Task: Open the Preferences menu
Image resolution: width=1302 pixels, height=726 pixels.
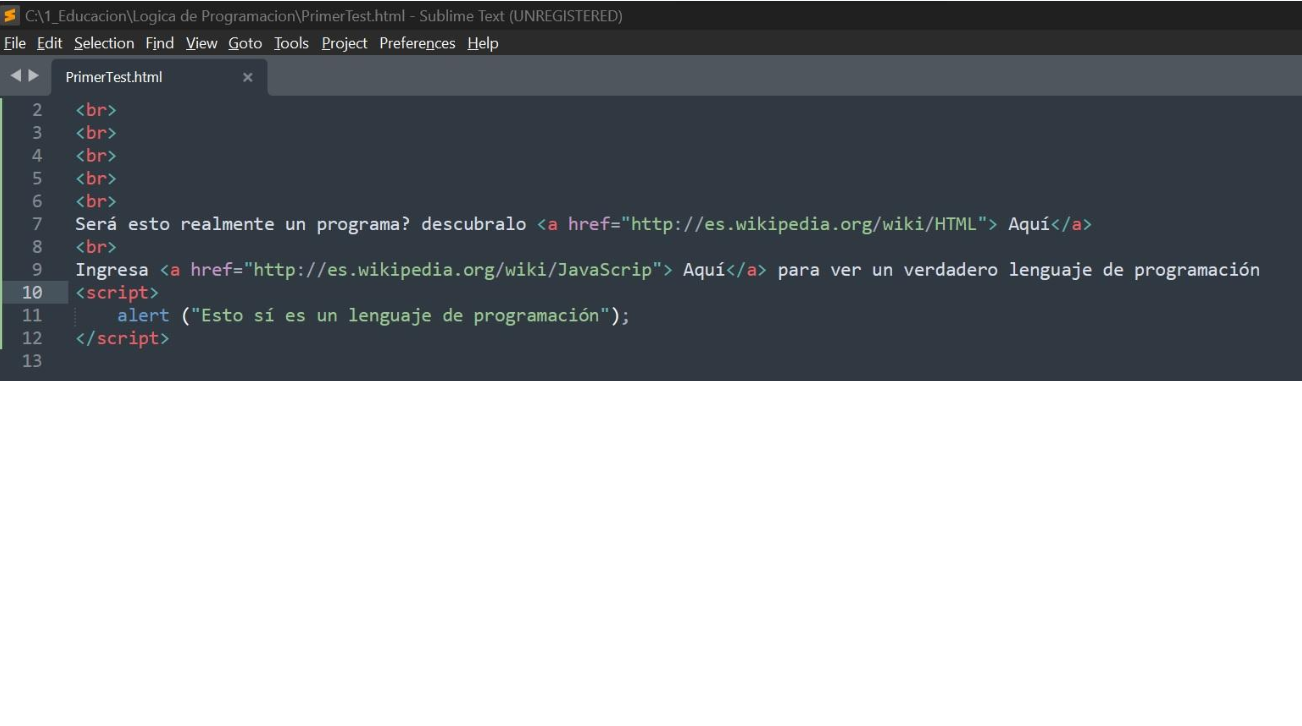Action: [x=417, y=43]
